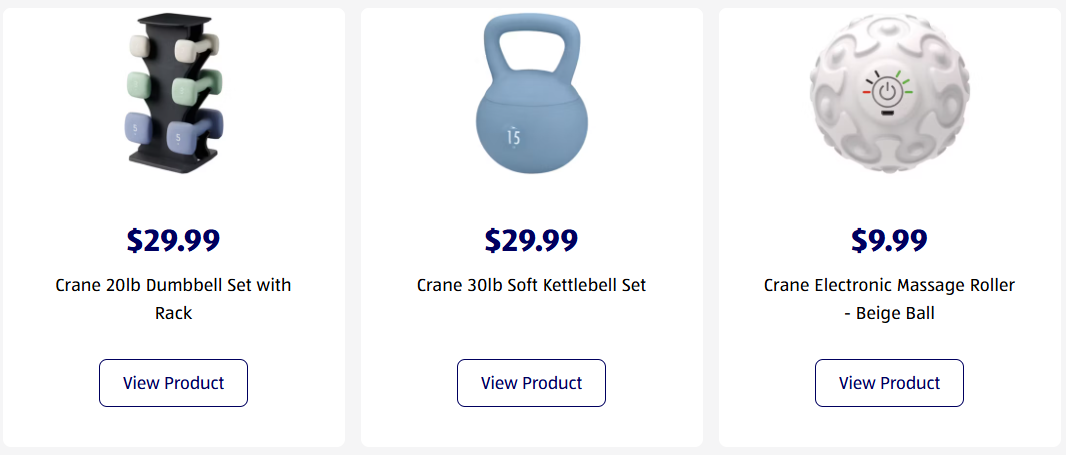View Product for Crane 20lb Dumbbell Set
The height and width of the screenshot is (455, 1066).
173,383
